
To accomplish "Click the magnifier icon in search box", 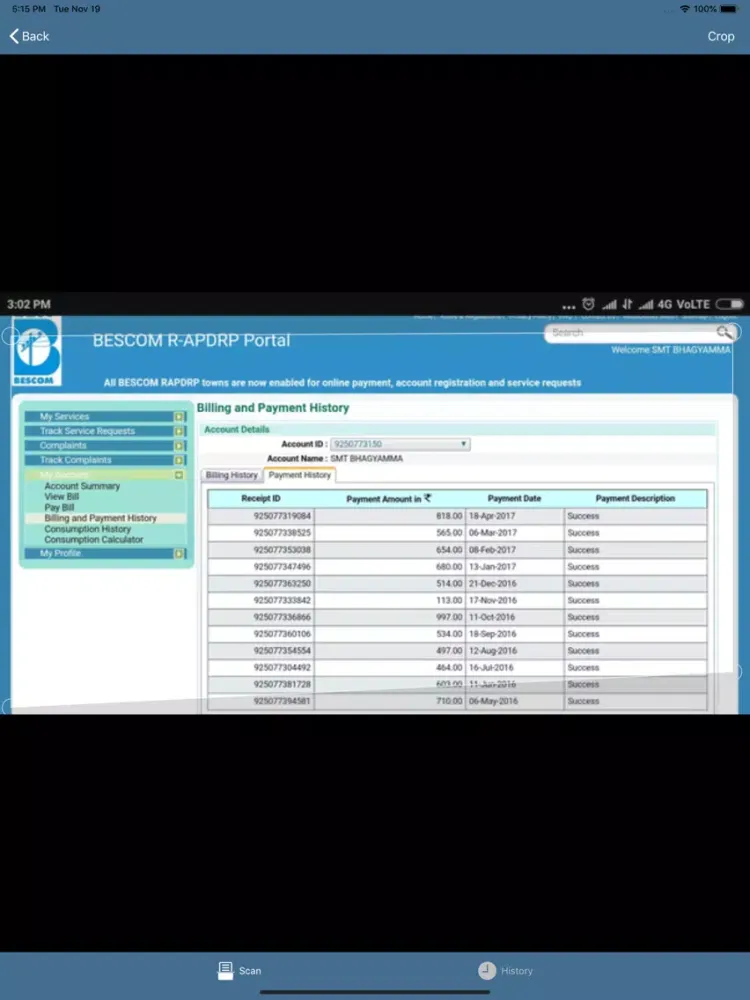I will [724, 333].
